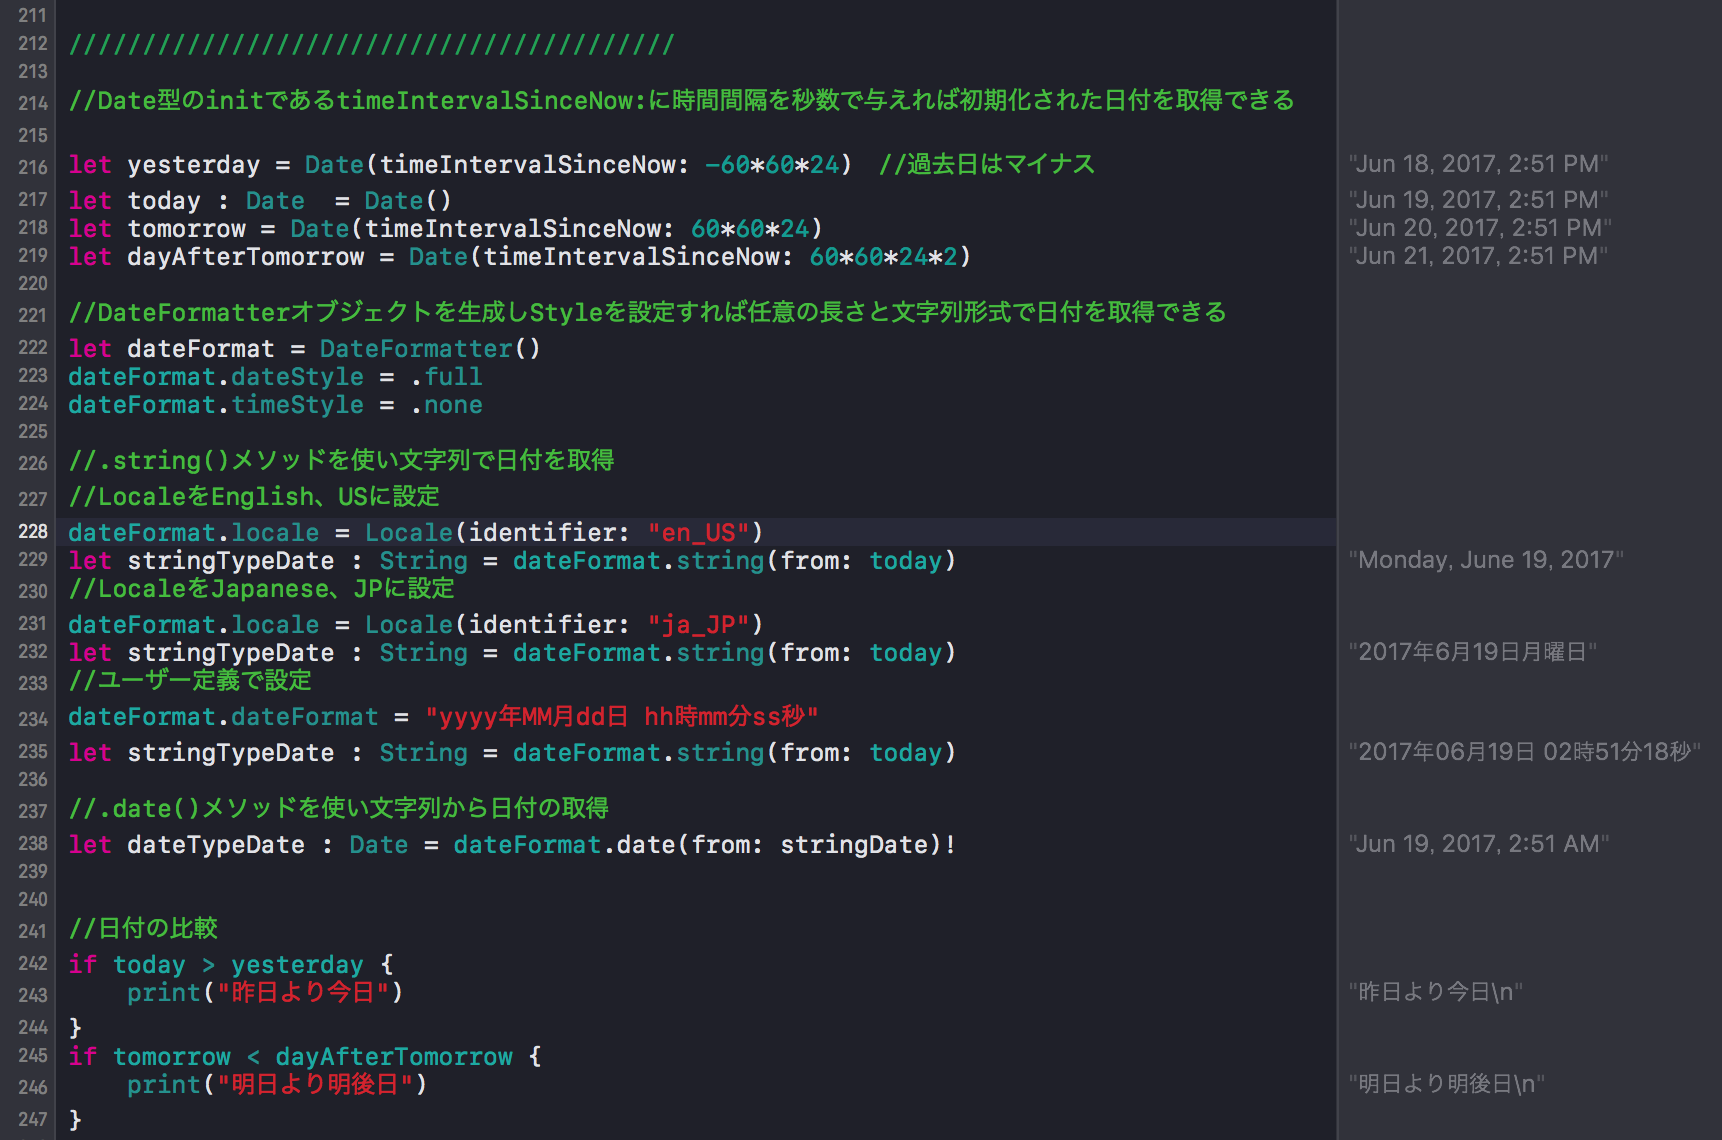This screenshot has width=1722, height=1140.
Task: Click line number 235 in the gutter
Action: point(32,751)
